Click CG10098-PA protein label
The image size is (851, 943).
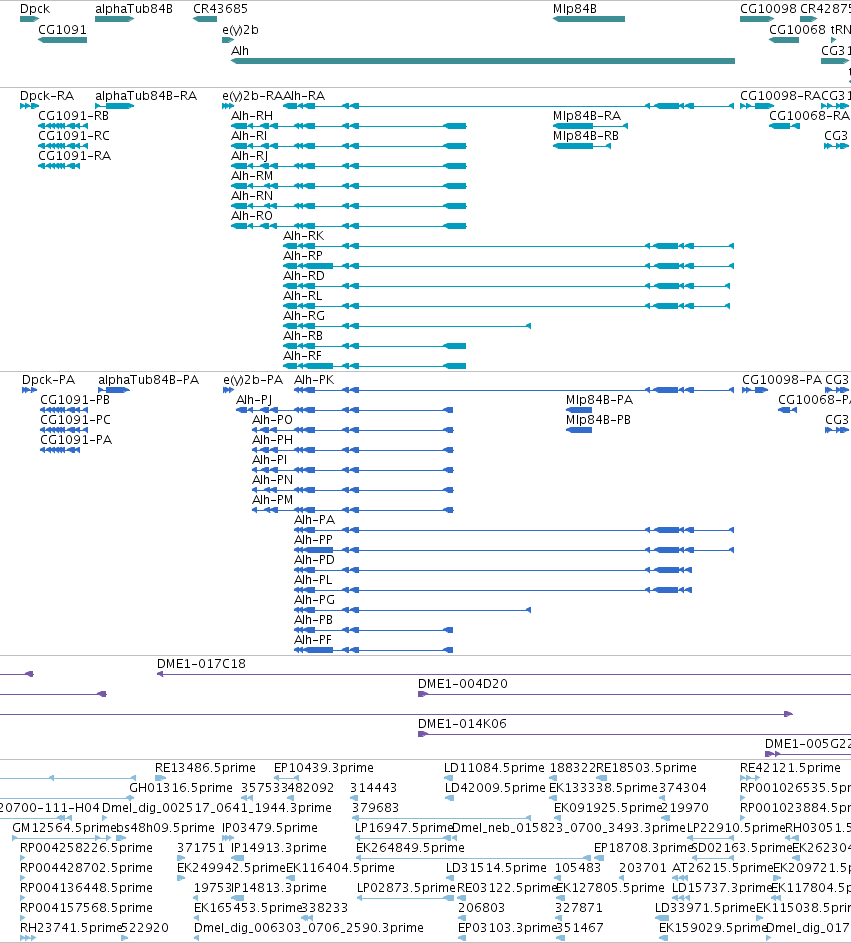click(782, 380)
